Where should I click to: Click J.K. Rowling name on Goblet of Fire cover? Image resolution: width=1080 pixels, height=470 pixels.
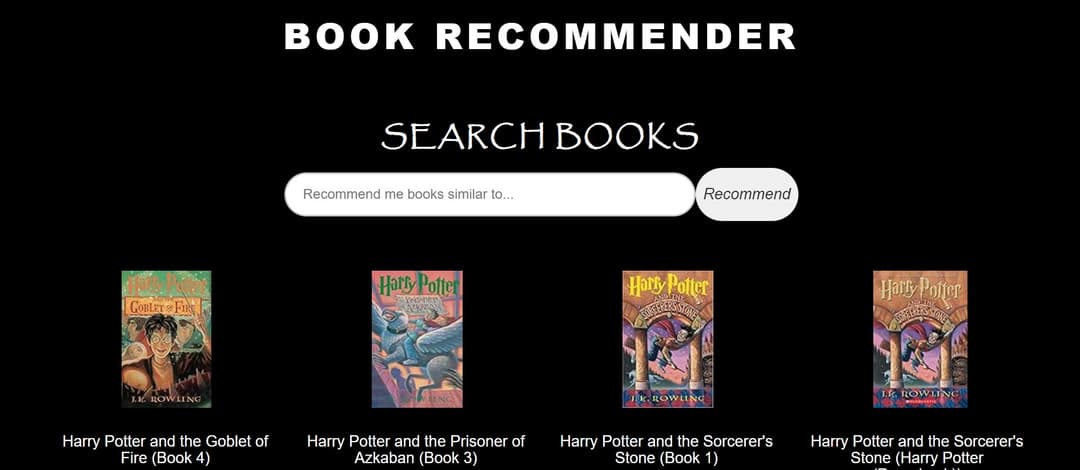pos(166,399)
